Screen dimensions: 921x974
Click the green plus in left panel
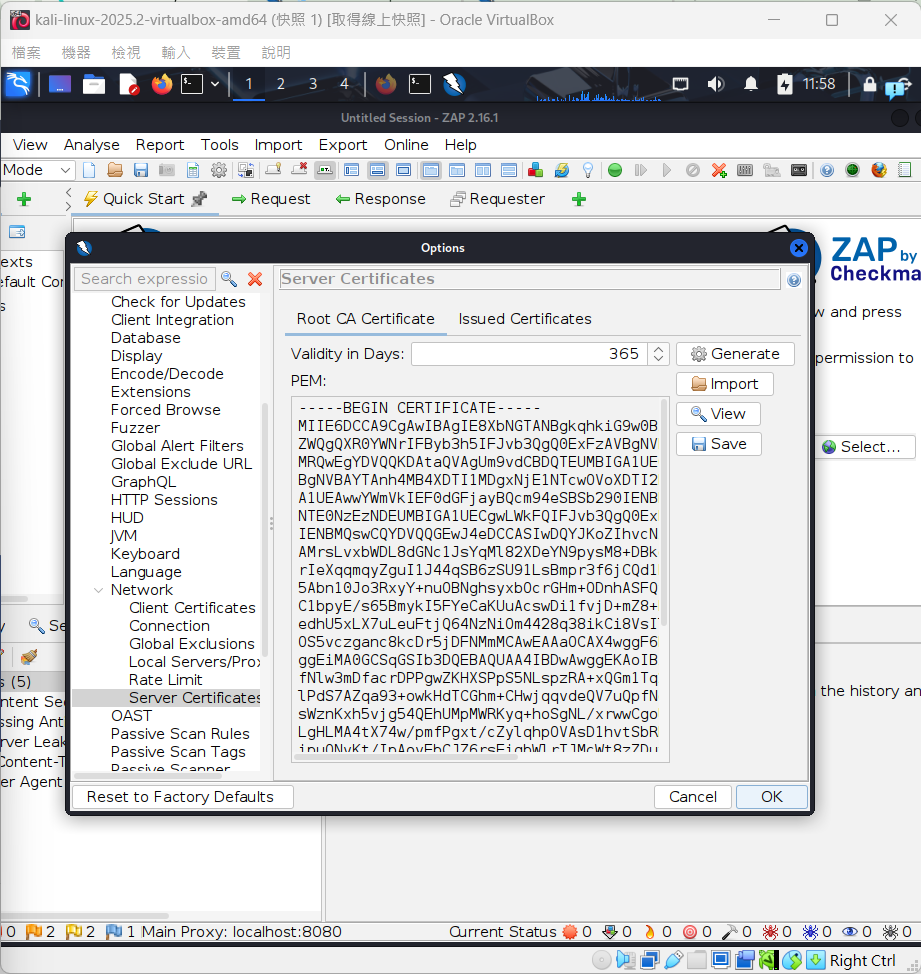[x=24, y=199]
